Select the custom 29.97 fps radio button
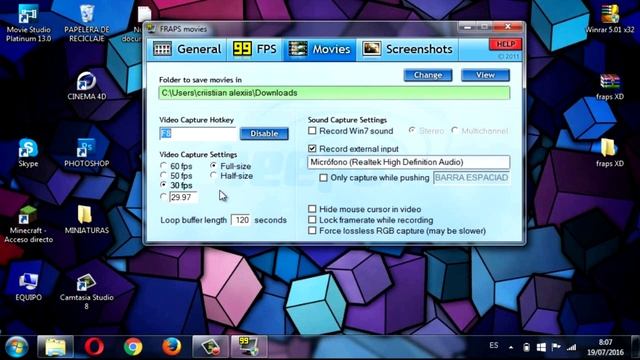 coord(164,197)
